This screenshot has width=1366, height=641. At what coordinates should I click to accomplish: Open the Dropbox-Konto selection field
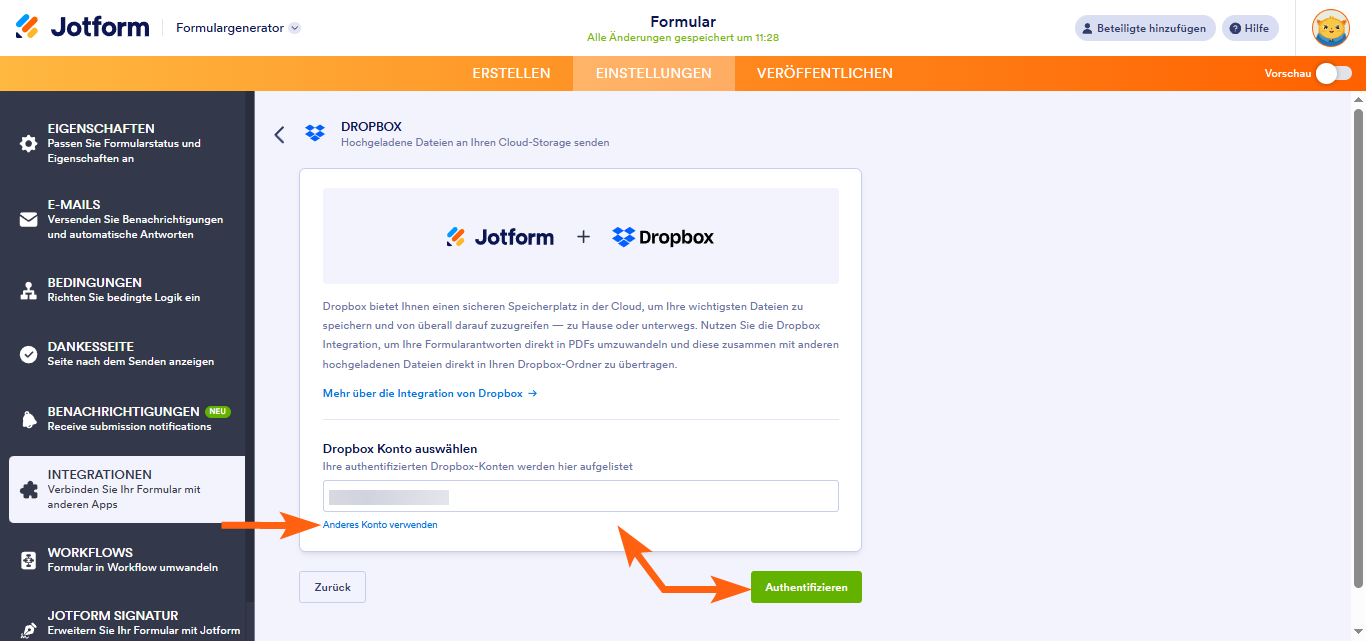tap(580, 495)
